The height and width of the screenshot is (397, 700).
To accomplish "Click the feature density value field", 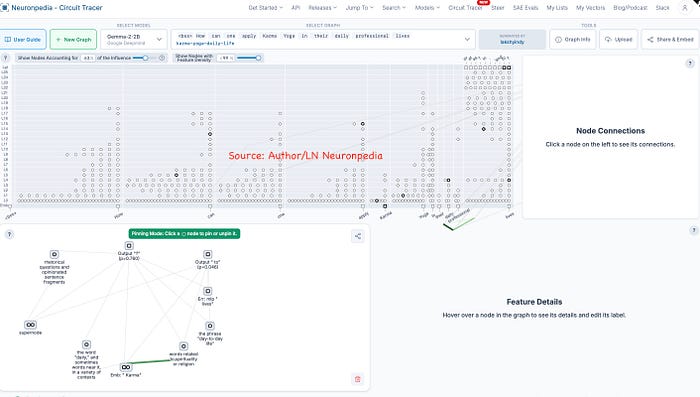I will (226, 58).
